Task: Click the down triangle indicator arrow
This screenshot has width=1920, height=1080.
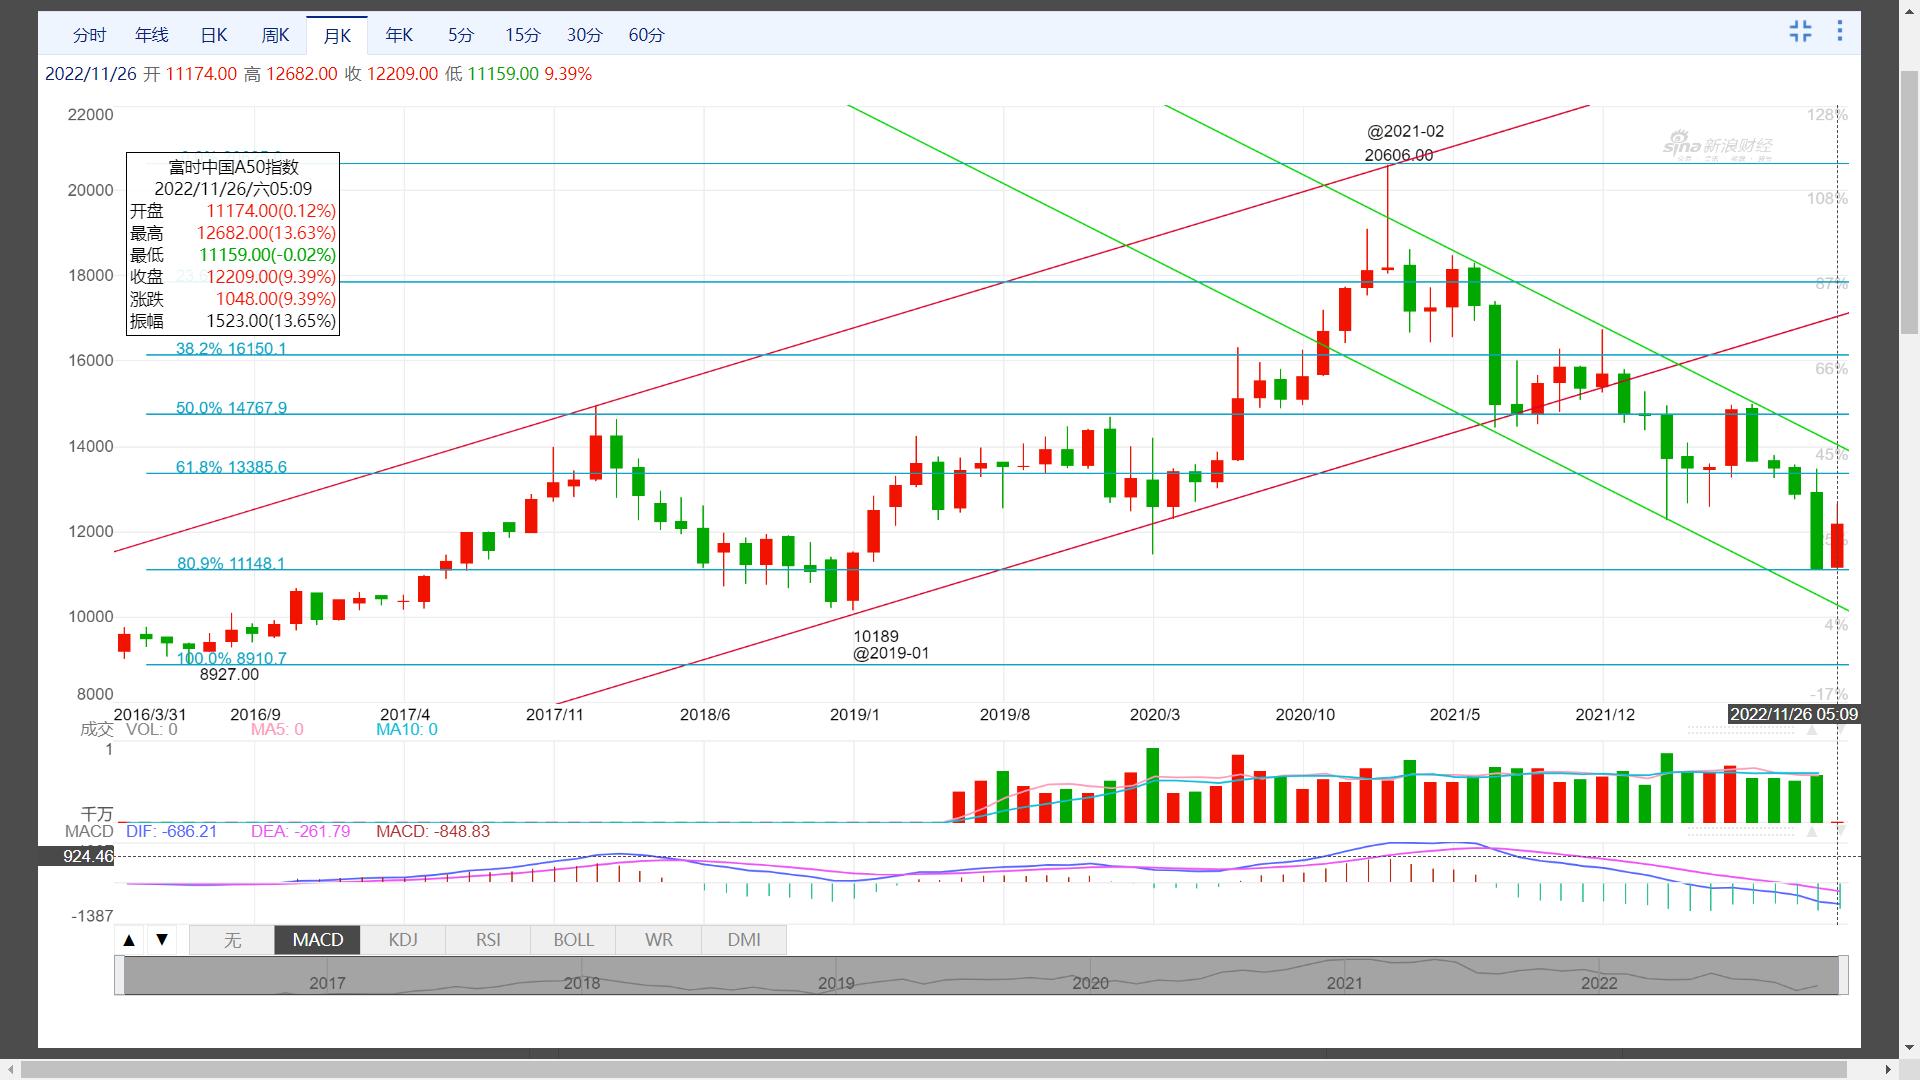Action: click(x=162, y=940)
